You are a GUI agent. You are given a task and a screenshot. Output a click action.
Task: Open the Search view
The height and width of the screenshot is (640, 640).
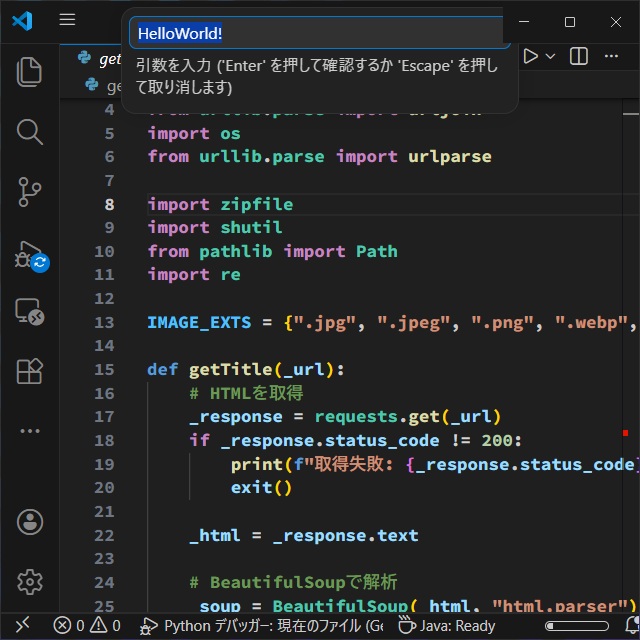[x=30, y=131]
